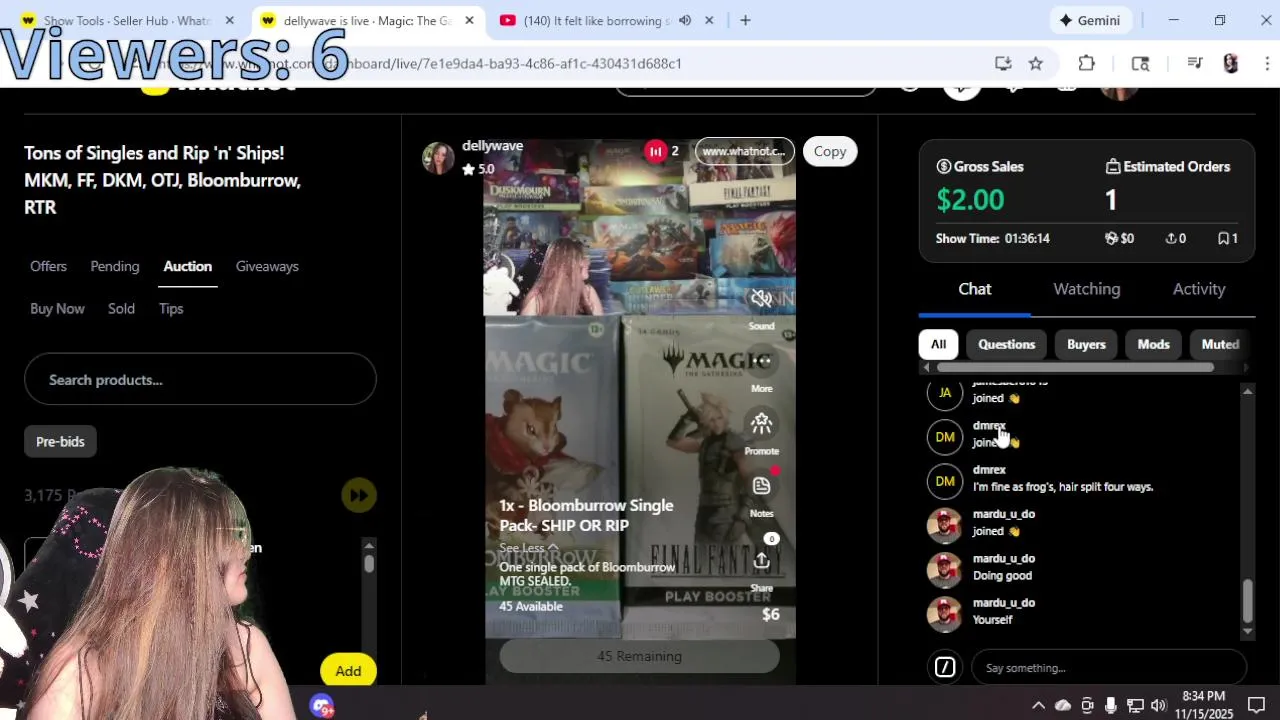Viewport: 1280px width, 720px height.
Task: Click the chat vertical scrollbar thumb
Action: point(1247,601)
